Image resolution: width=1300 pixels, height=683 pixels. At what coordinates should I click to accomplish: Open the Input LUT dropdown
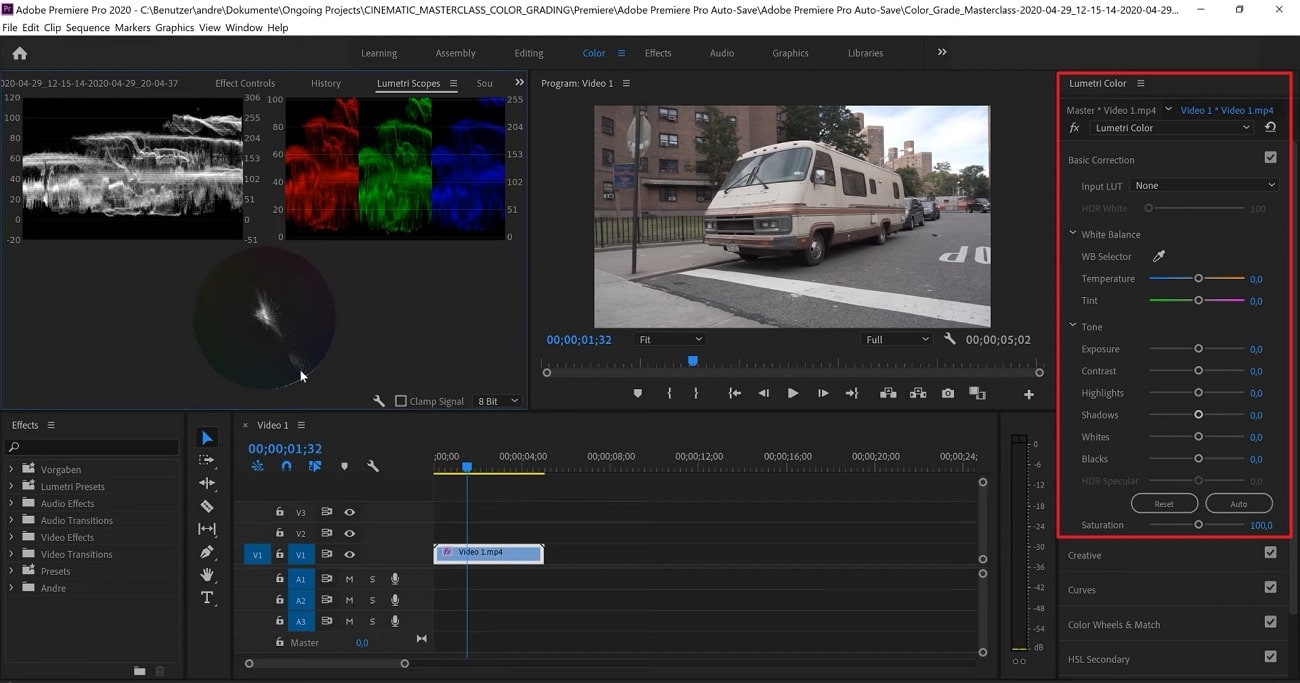point(1204,186)
